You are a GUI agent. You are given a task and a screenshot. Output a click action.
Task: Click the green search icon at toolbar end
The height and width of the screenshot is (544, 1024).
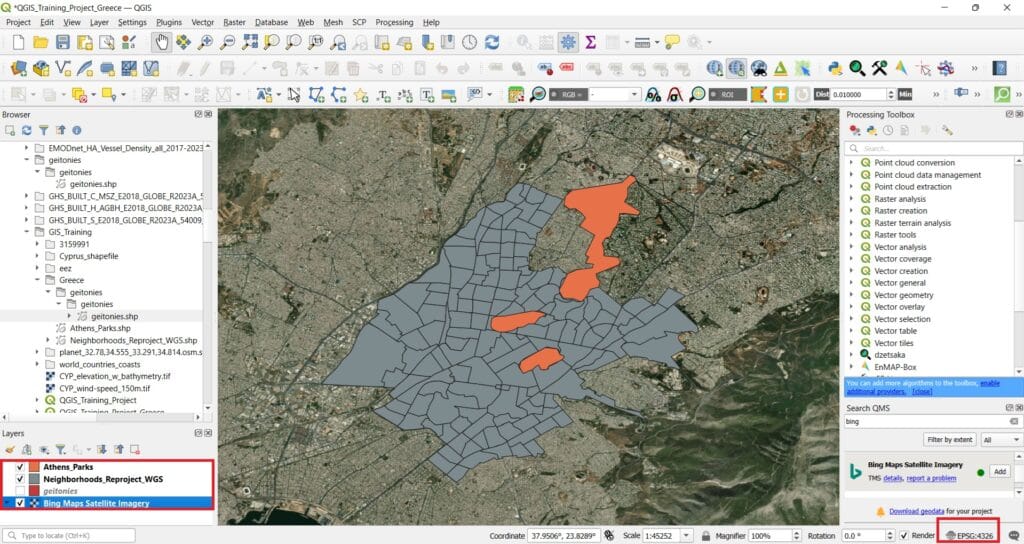(1002, 95)
